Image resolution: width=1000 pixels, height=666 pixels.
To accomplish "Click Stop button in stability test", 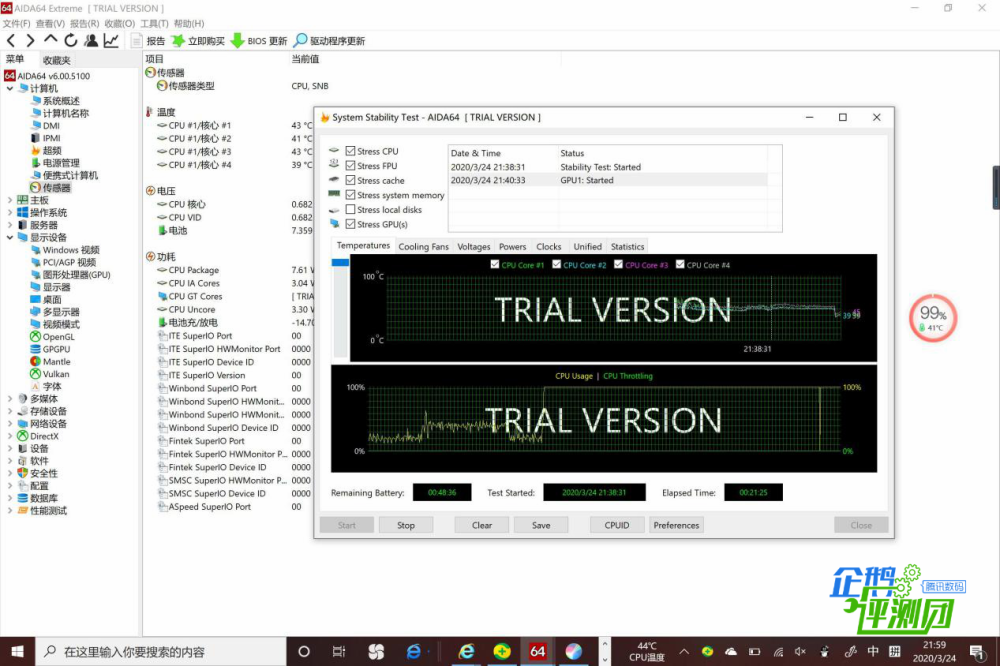I will [406, 525].
